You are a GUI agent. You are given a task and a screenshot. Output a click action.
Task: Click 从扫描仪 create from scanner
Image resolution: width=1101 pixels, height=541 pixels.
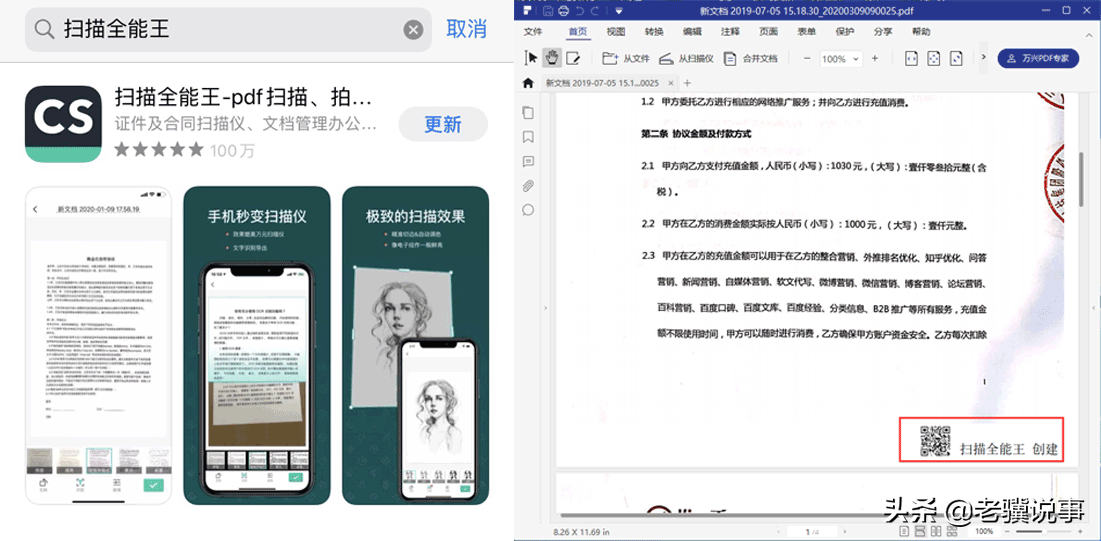click(687, 58)
